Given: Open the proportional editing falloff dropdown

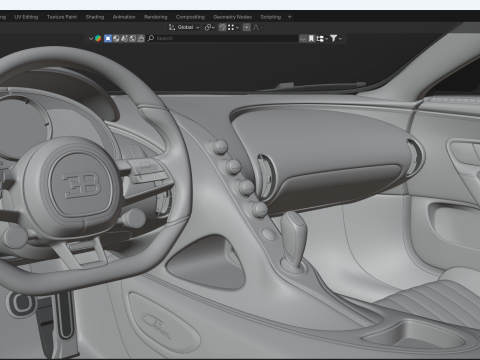Looking at the screenshot, I should pyautogui.click(x=257, y=27).
